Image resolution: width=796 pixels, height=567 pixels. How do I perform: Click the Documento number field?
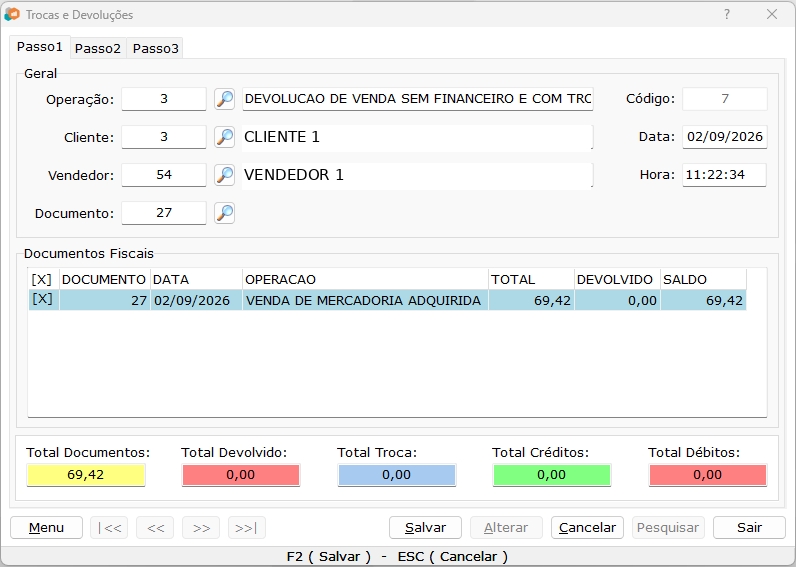click(164, 213)
